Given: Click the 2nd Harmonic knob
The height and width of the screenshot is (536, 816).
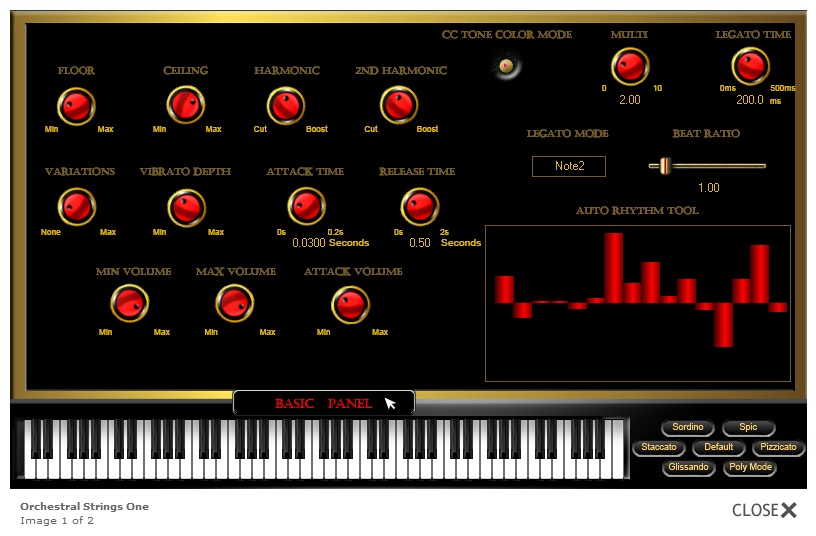Looking at the screenshot, I should coord(399,105).
